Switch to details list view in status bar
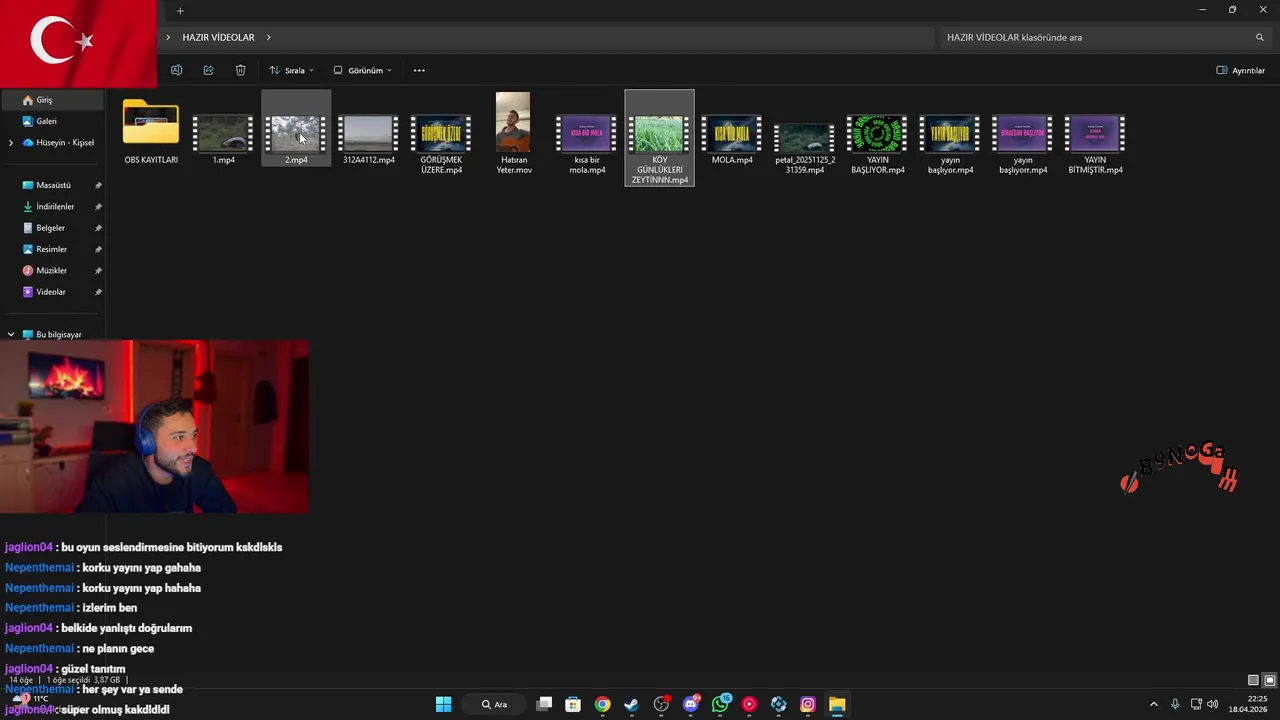Viewport: 1280px width, 720px height. 1253,680
